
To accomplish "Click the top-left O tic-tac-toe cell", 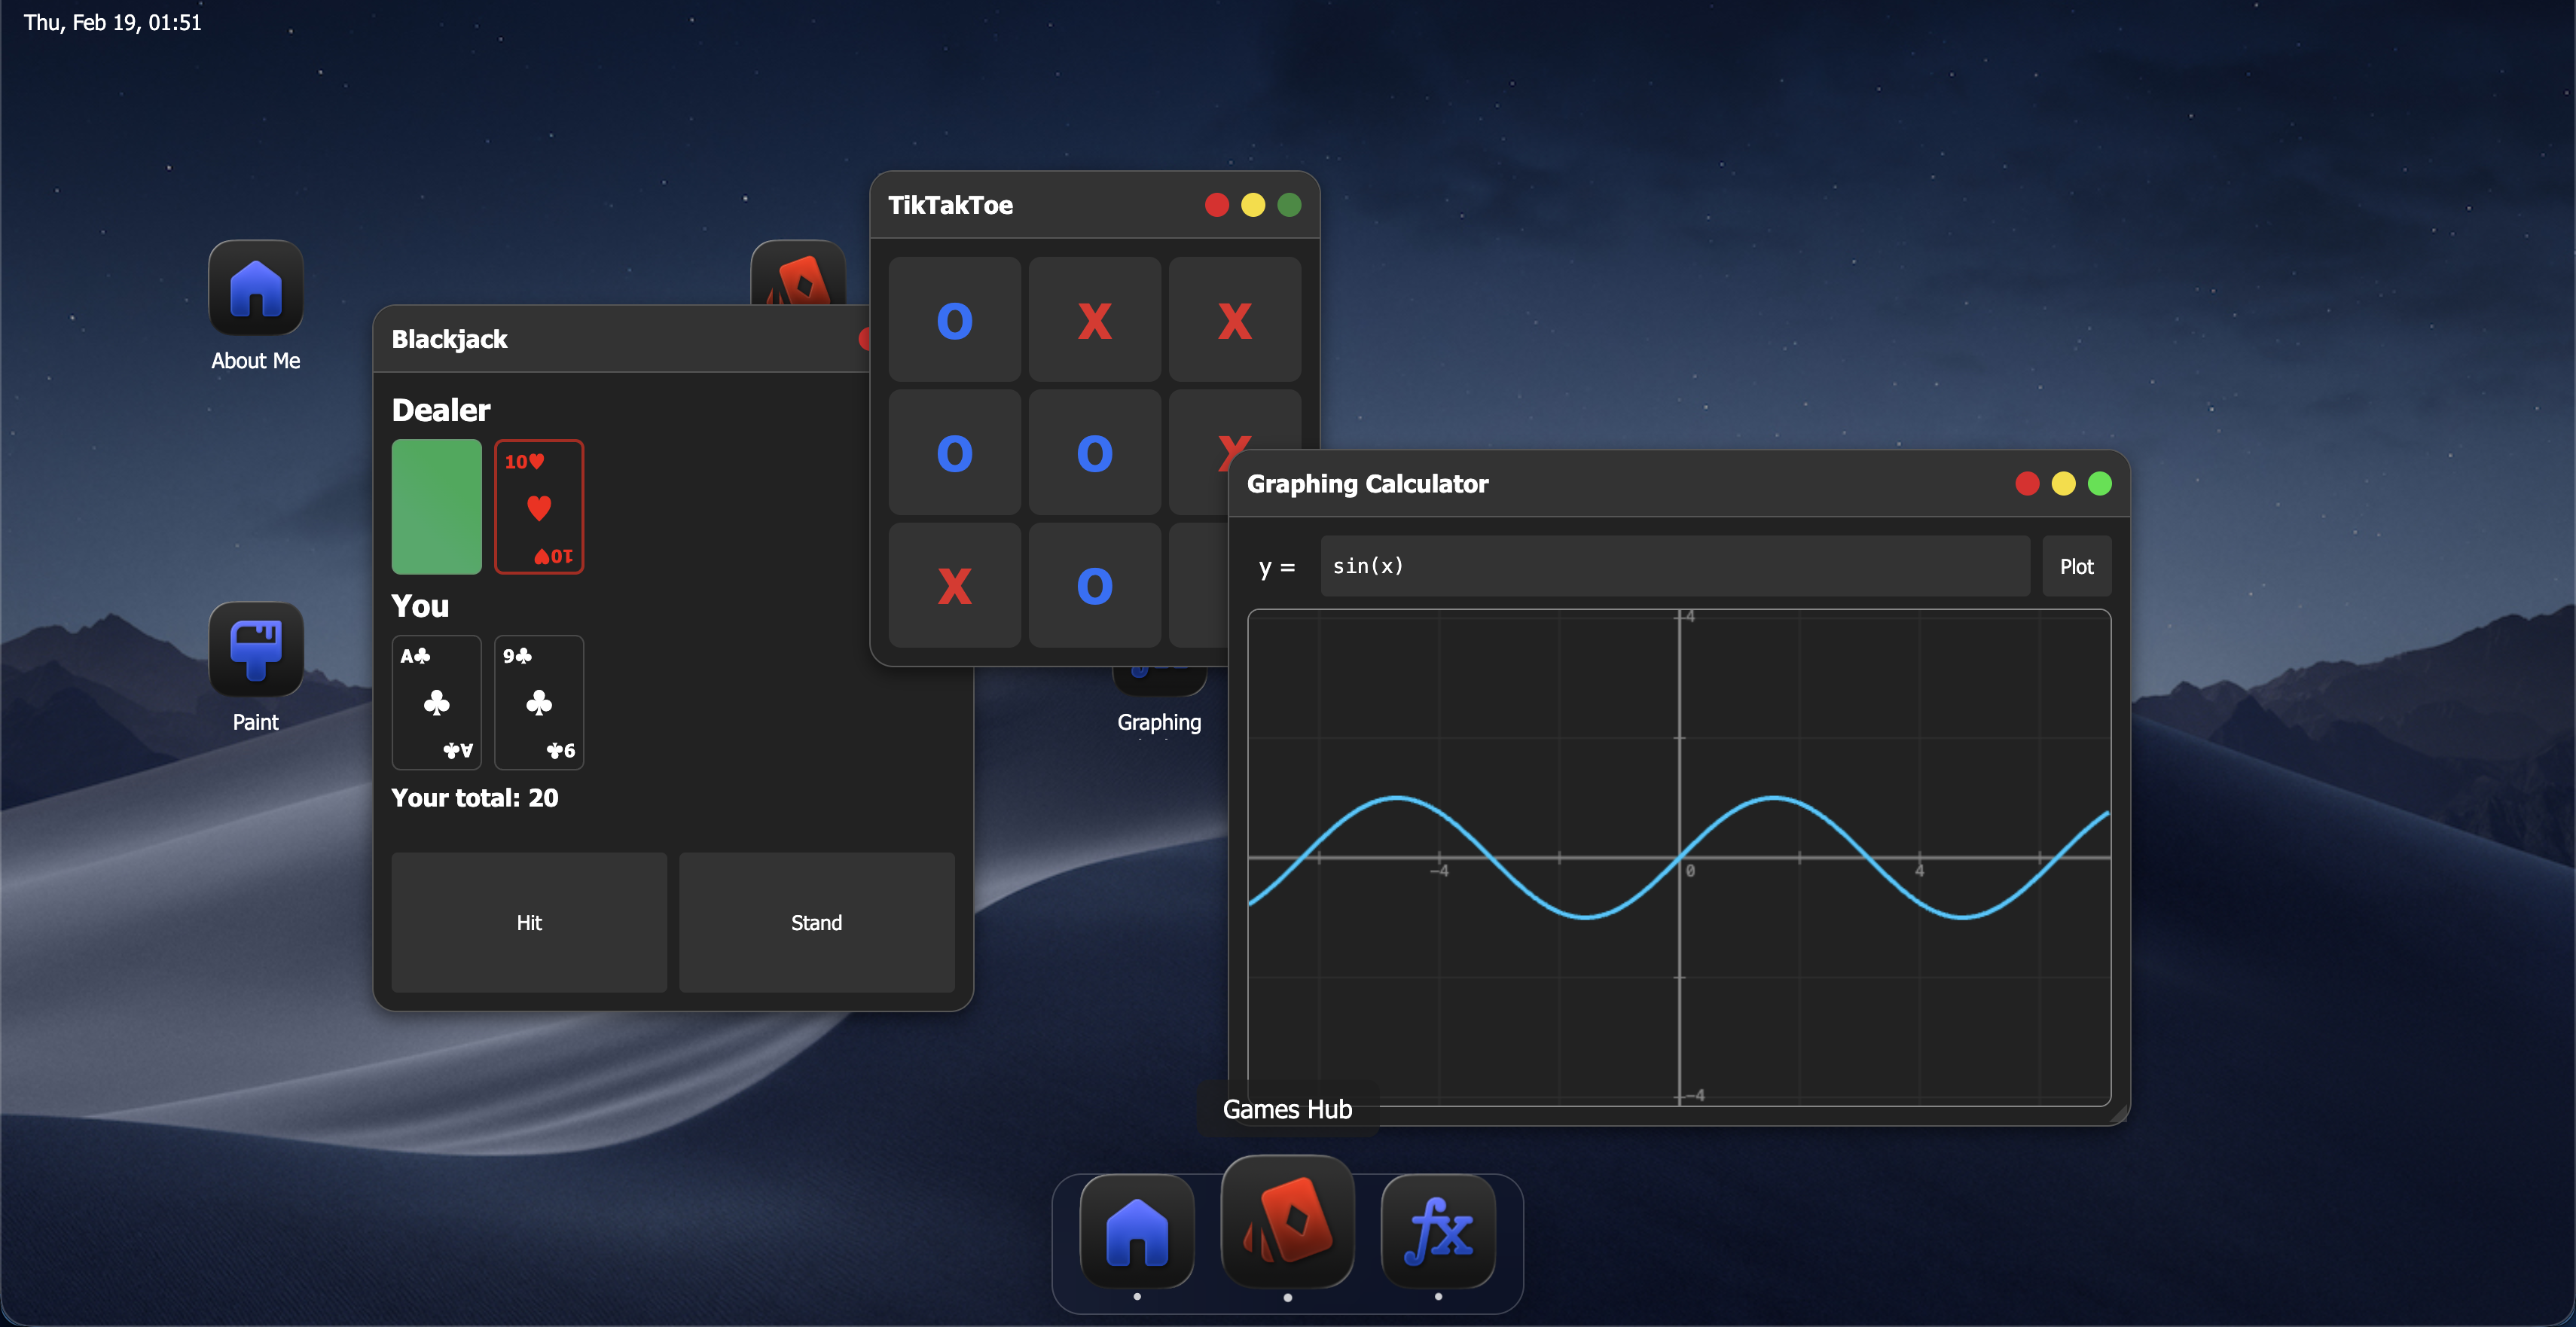I will tap(954, 320).
